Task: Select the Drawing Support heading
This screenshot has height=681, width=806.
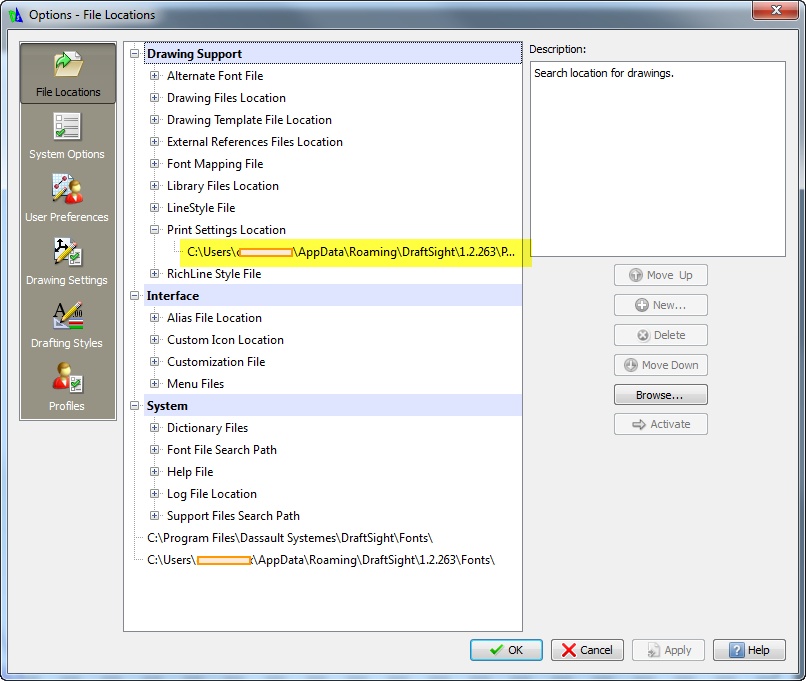Action: [333, 53]
